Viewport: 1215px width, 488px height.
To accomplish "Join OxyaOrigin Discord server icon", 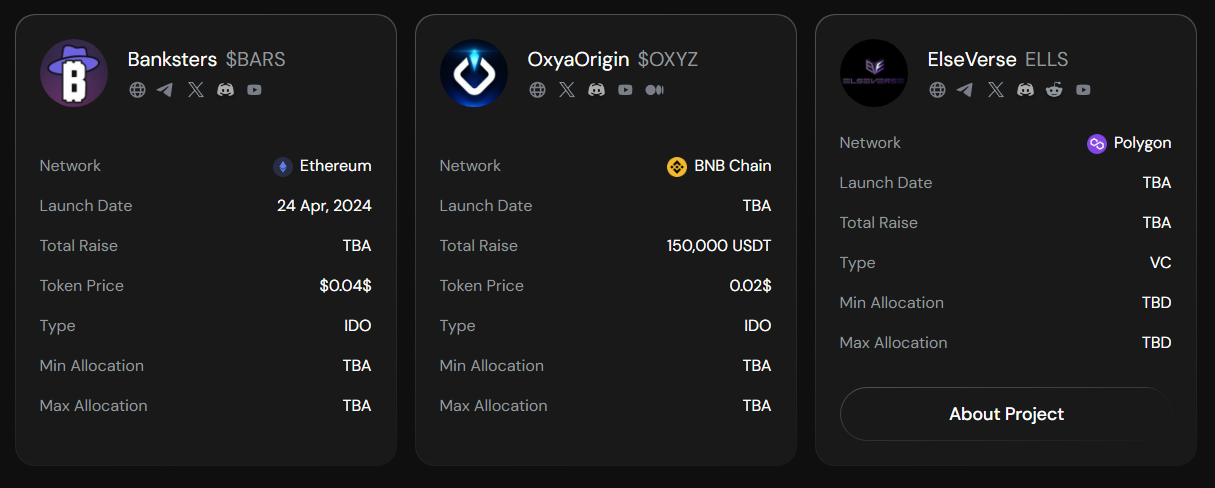I will coord(597,90).
